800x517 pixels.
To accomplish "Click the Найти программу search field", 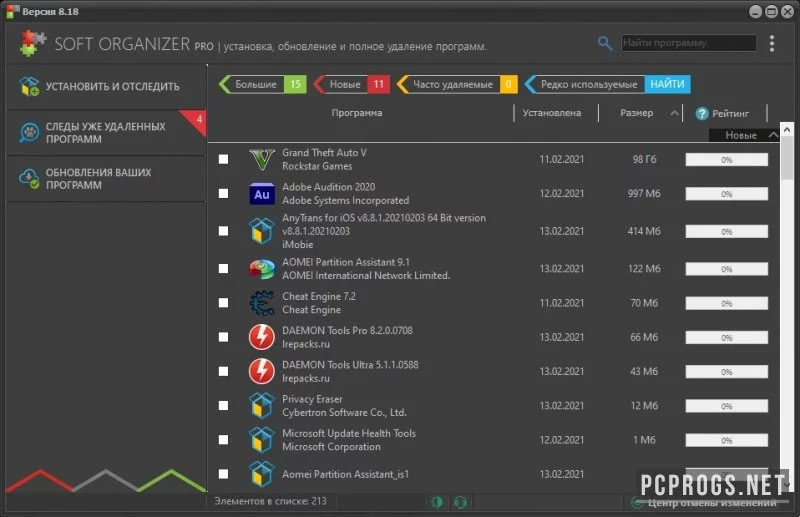I will [689, 43].
